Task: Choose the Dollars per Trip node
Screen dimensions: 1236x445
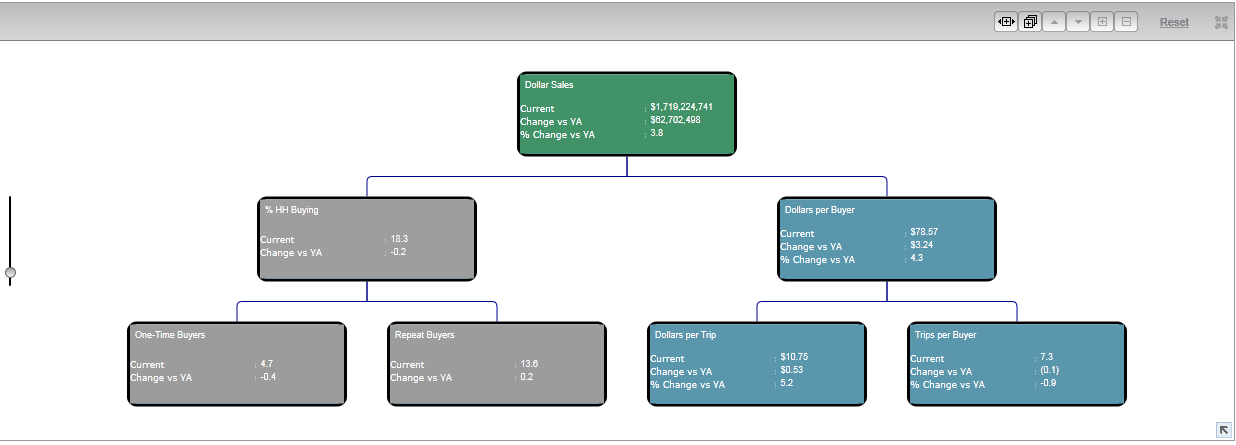Action: [757, 364]
